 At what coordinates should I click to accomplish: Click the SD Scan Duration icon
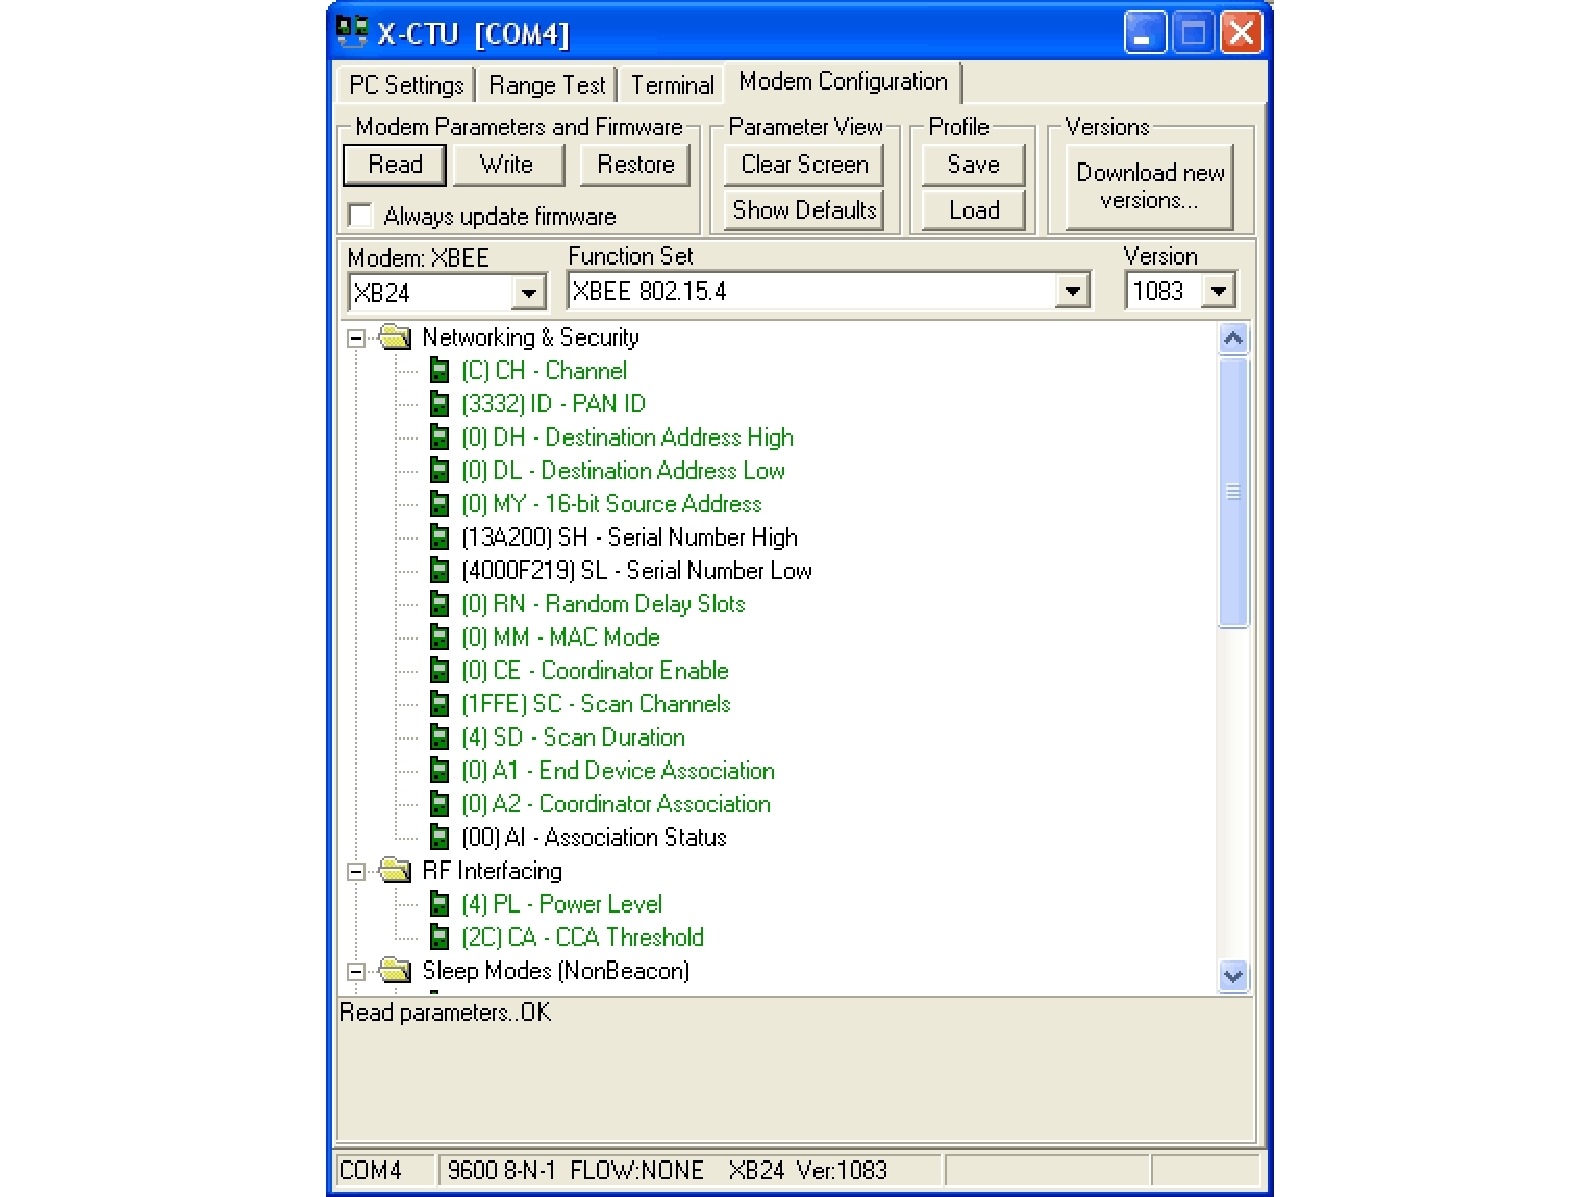(439, 737)
